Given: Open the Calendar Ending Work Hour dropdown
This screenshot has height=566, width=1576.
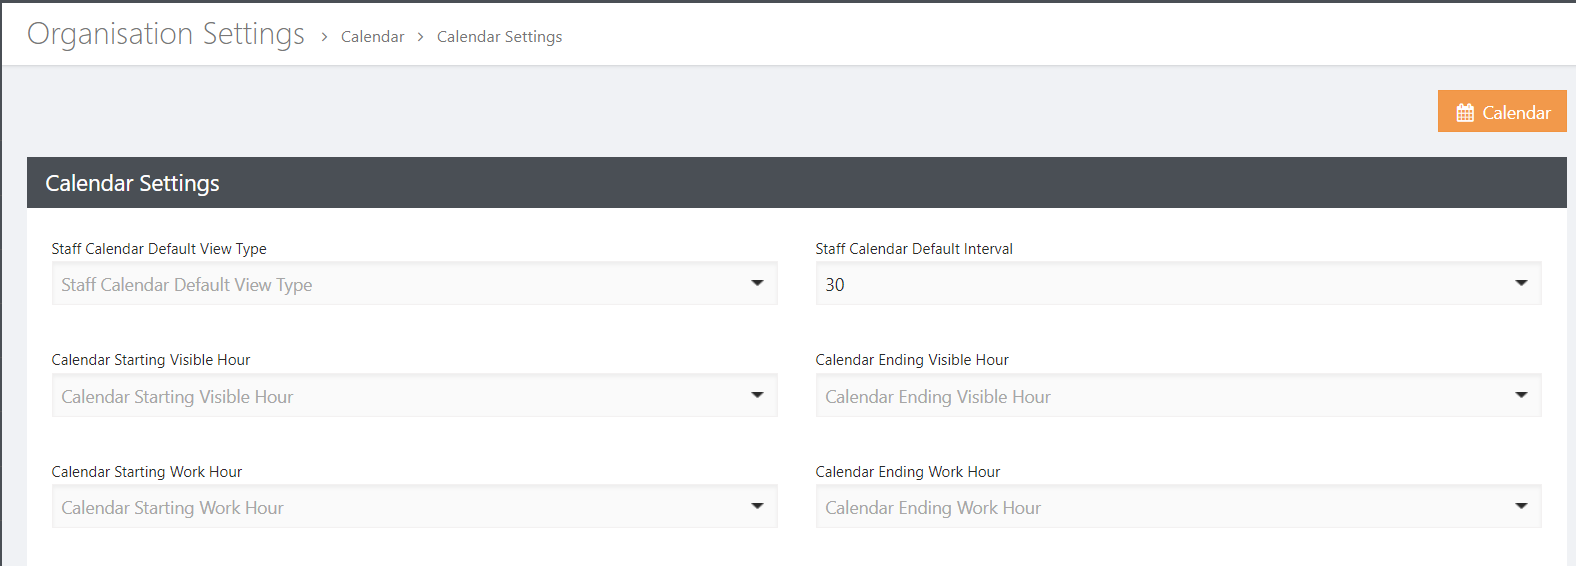Looking at the screenshot, I should (x=1178, y=507).
